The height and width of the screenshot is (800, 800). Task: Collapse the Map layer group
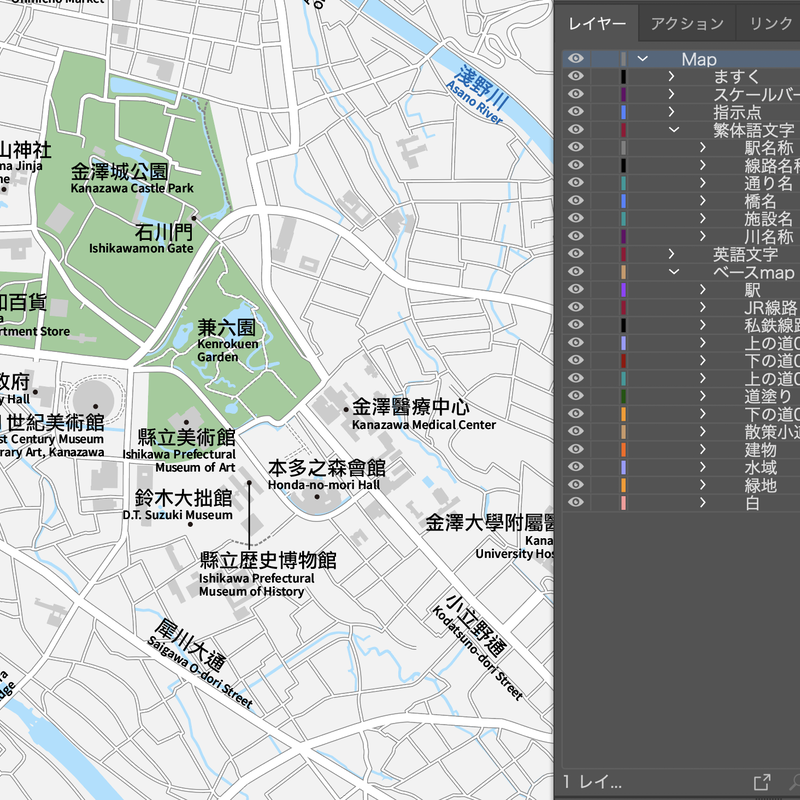pos(643,59)
